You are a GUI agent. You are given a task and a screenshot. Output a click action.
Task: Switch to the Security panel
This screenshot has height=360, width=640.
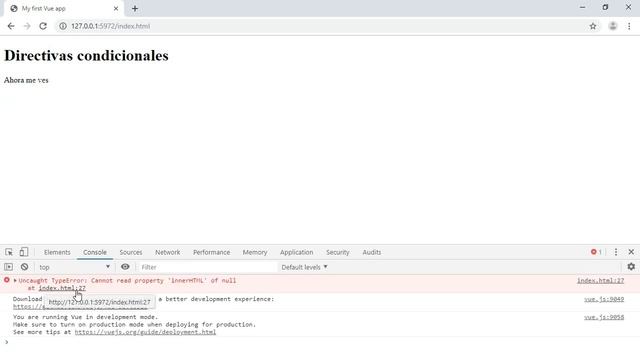coord(338,252)
